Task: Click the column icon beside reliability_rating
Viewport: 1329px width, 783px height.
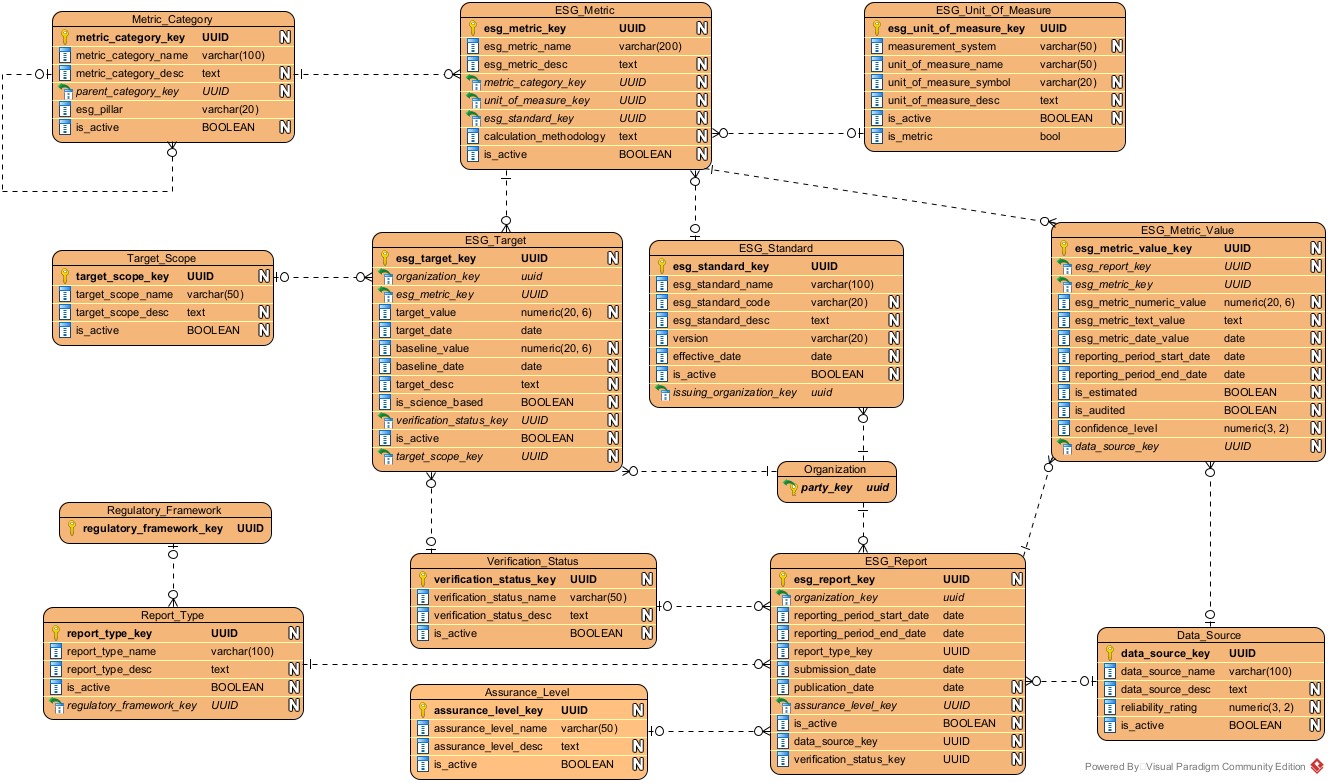Action: tap(1109, 707)
